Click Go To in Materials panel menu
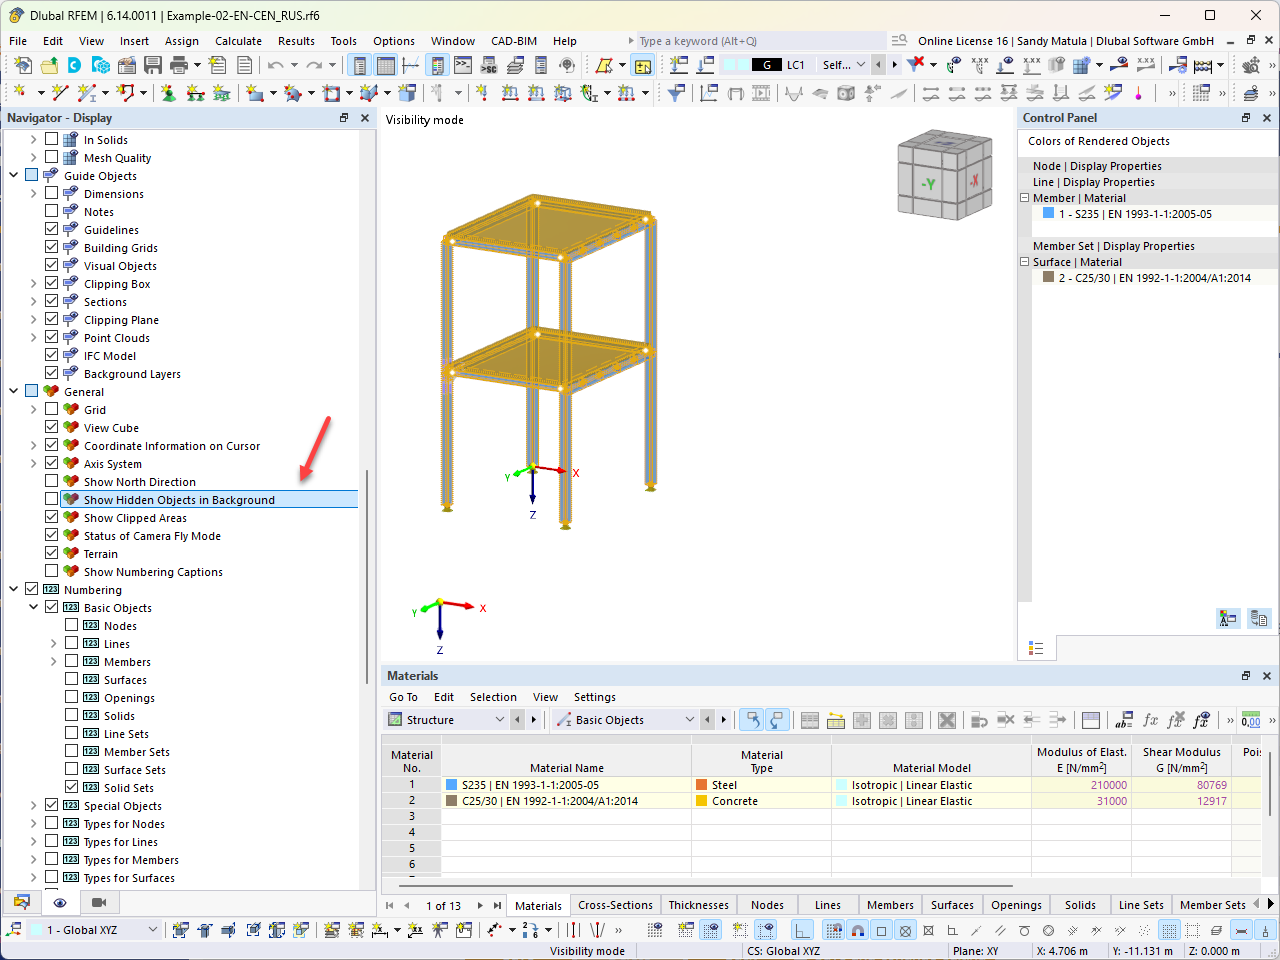This screenshot has height=960, width=1280. click(403, 697)
